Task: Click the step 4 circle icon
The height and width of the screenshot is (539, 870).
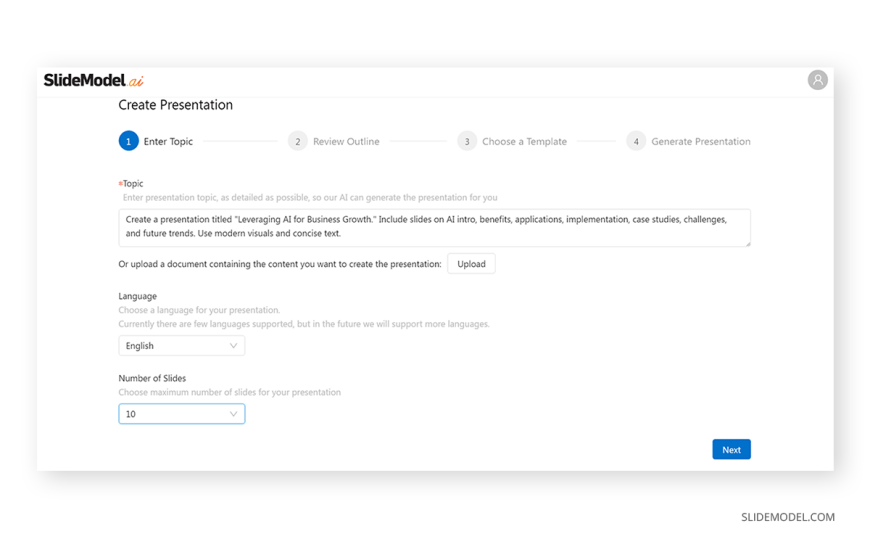Action: (636, 141)
